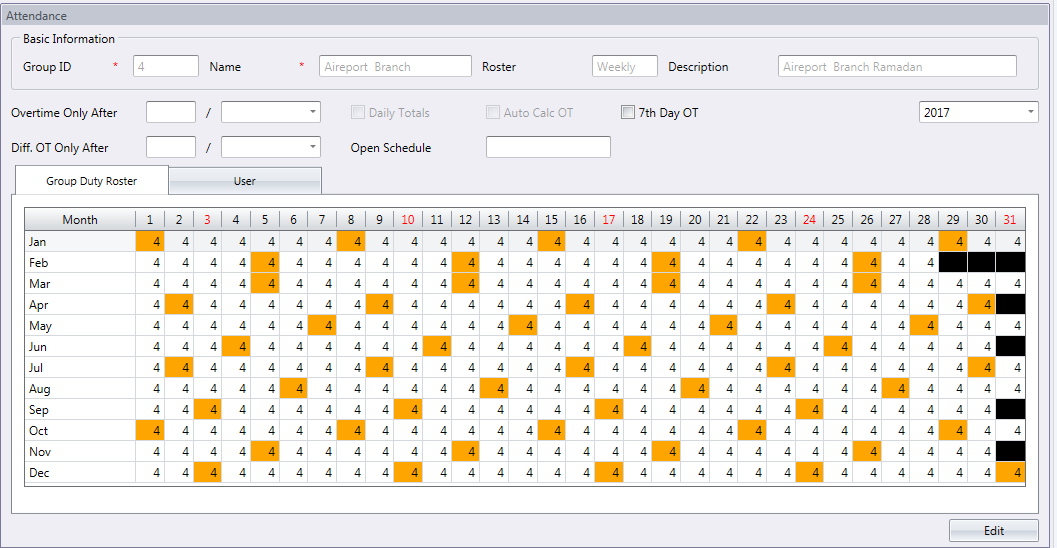Select the orange Jan day 1 cell
Screen dimensions: 1057x548
(x=150, y=241)
